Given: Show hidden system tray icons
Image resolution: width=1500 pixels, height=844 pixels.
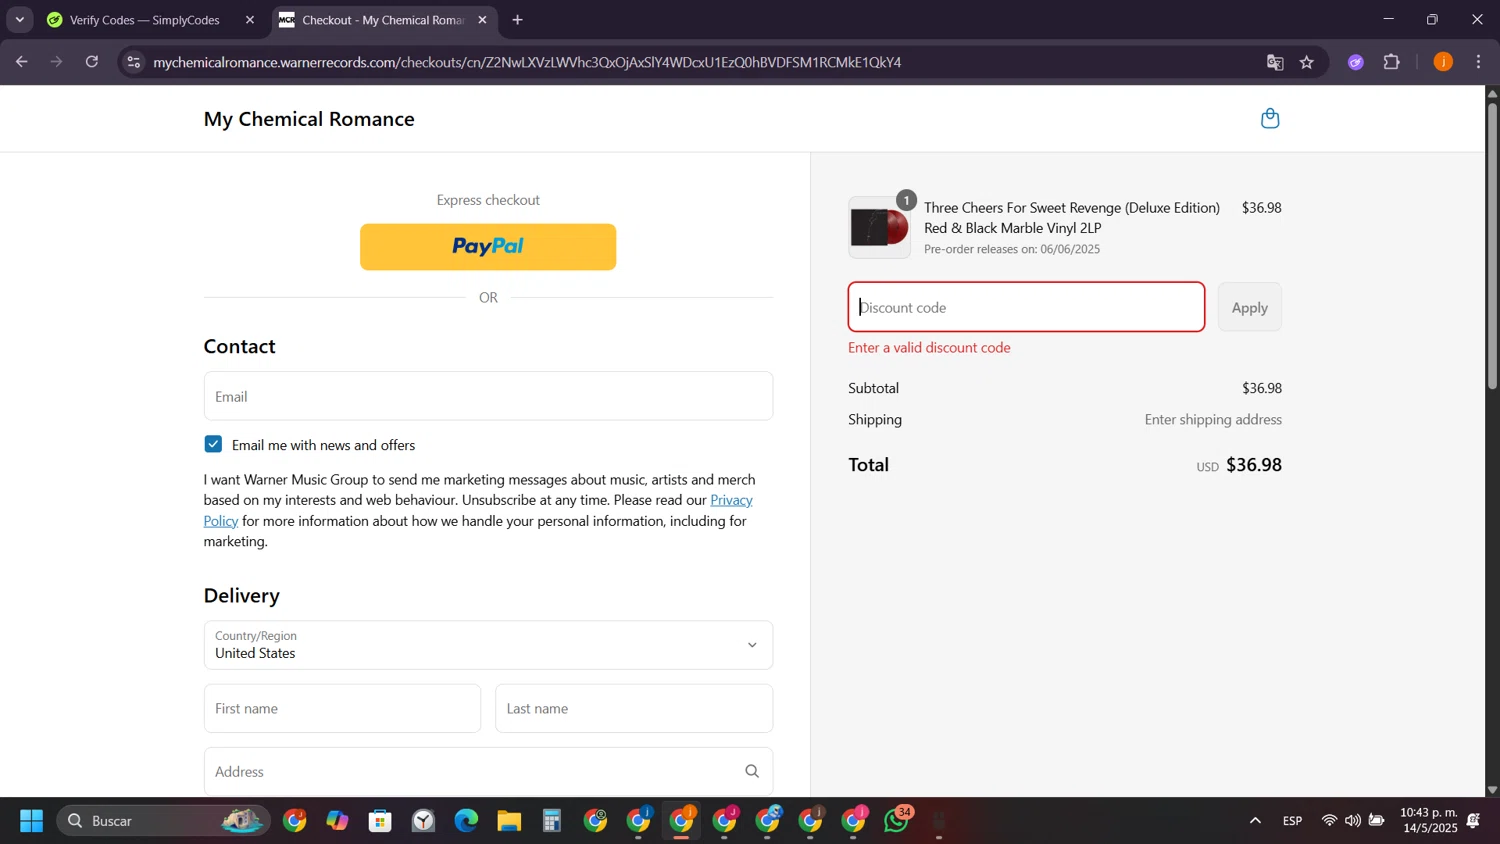Looking at the screenshot, I should click(1255, 821).
